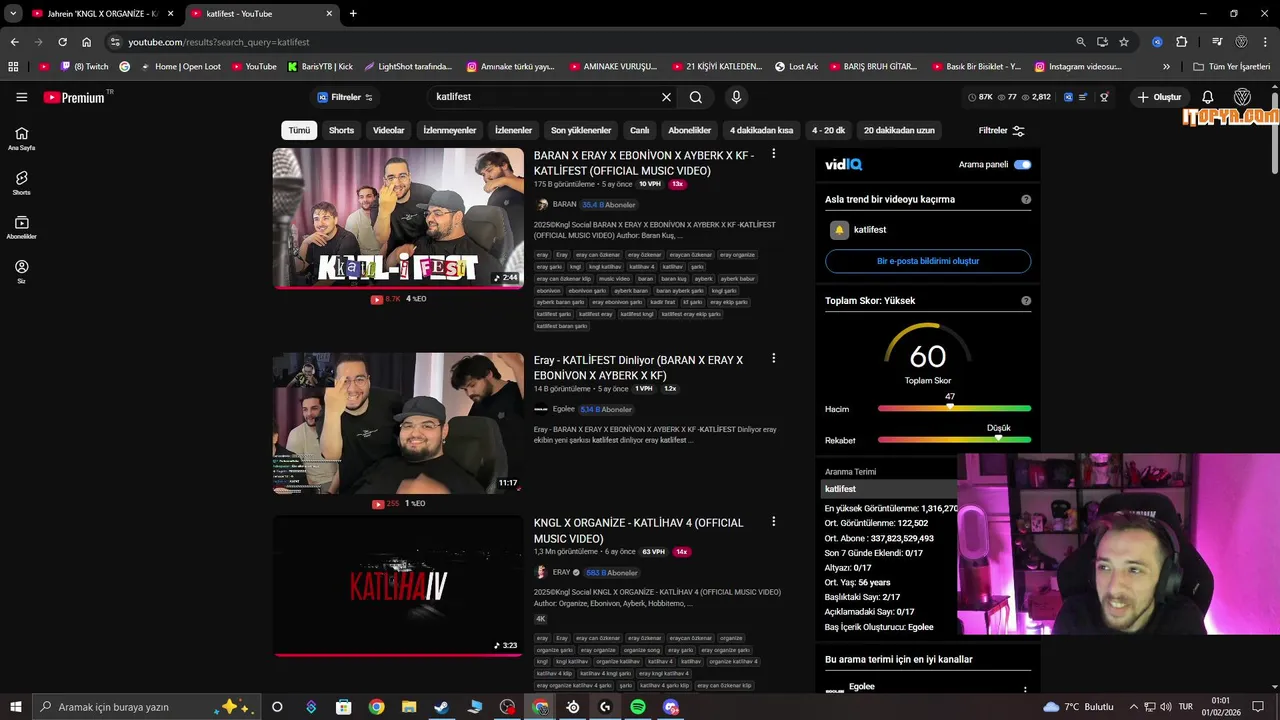Click the vidIQ extension icon in Chrome toolbar
Image resolution: width=1280 pixels, height=720 pixels.
1157,42
